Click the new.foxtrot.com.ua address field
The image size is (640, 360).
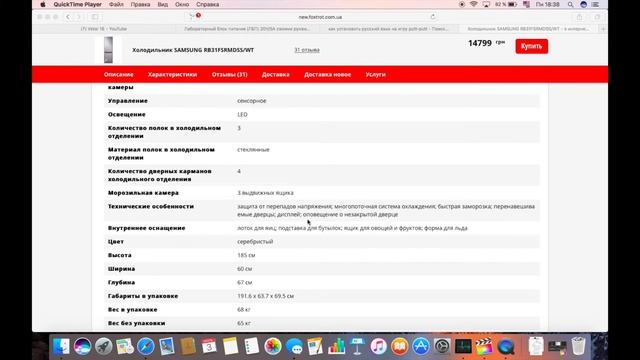(320, 17)
